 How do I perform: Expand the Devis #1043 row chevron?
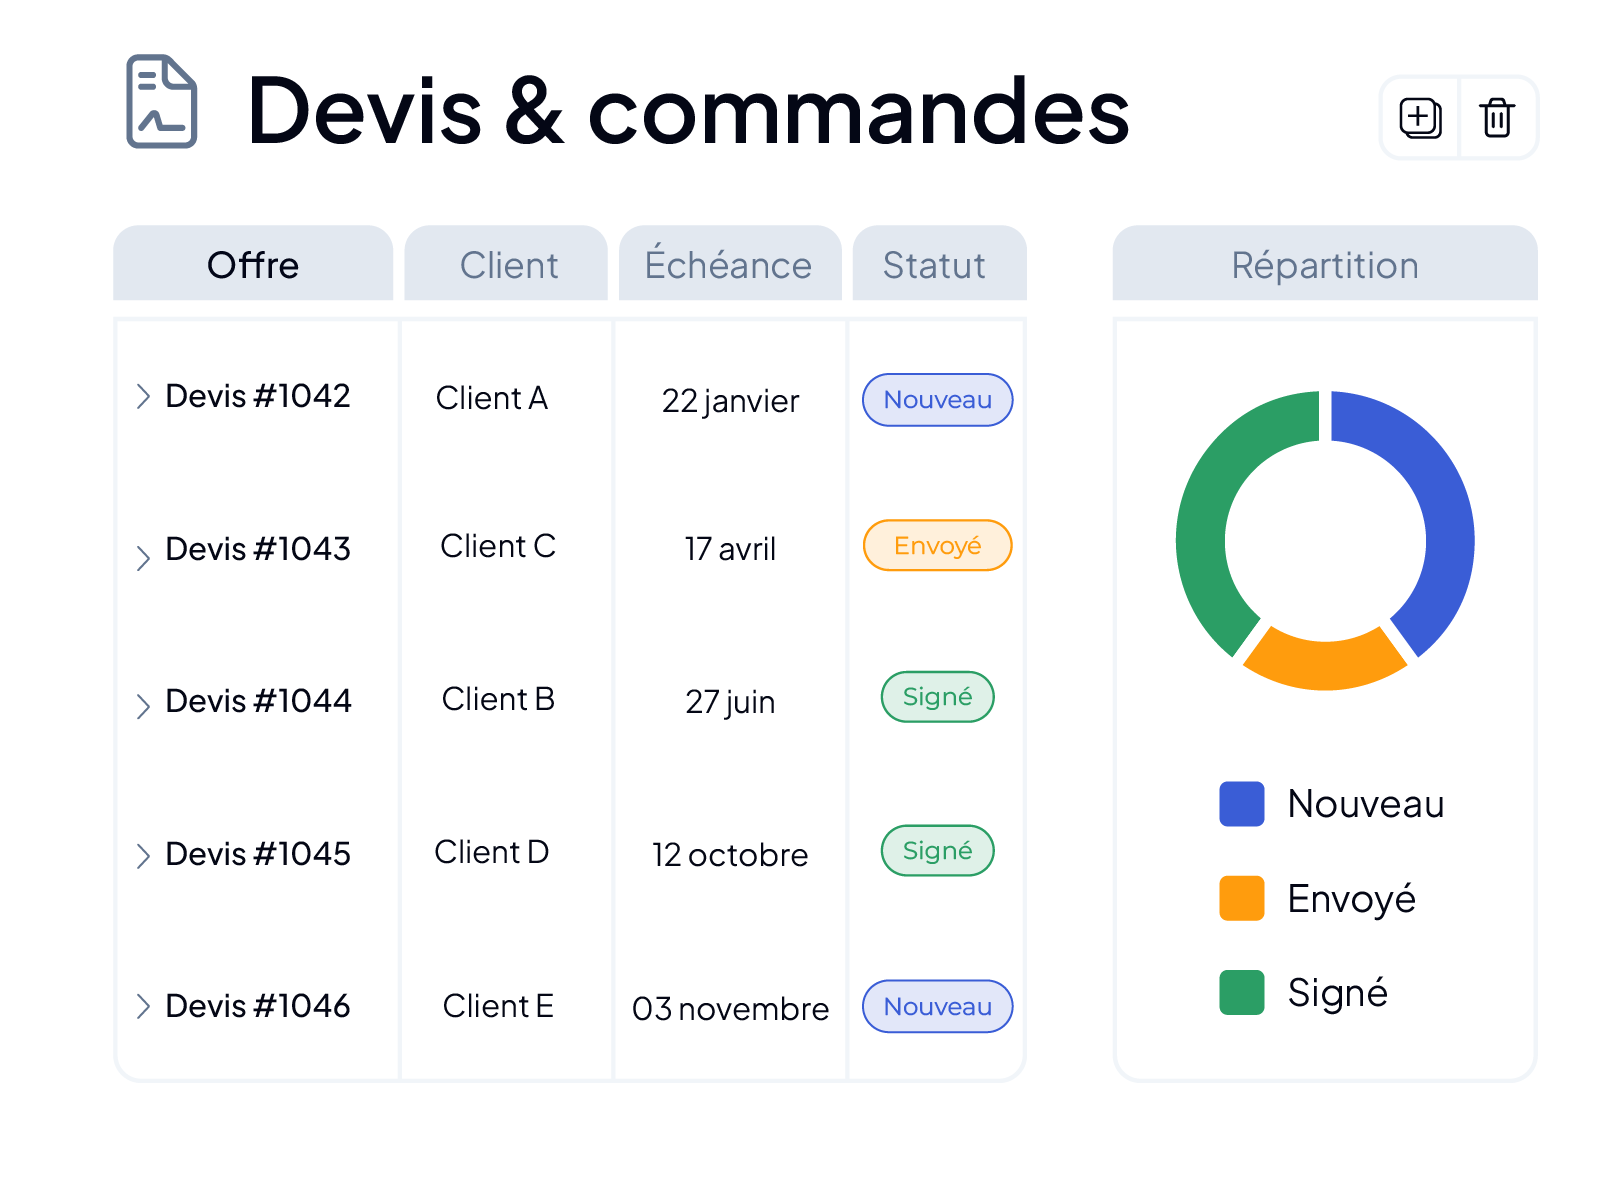[143, 557]
